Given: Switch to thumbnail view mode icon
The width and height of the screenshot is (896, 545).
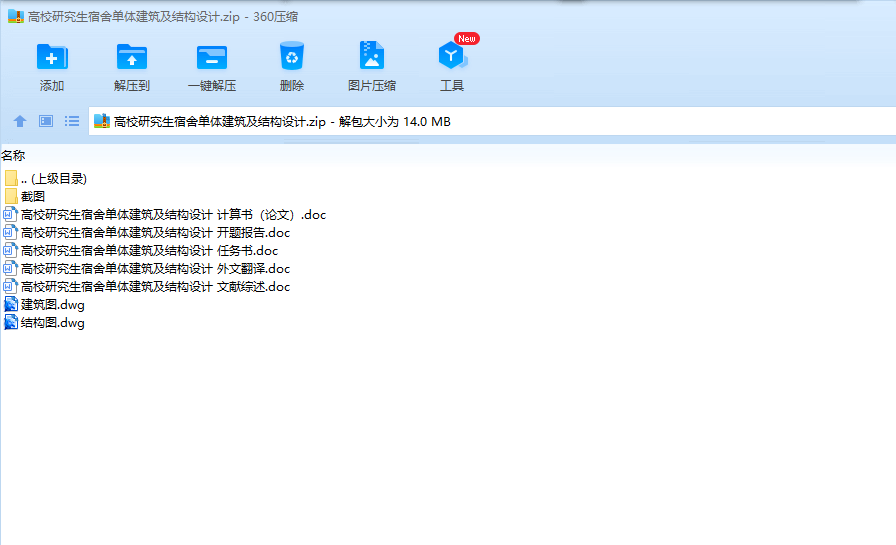Looking at the screenshot, I should (x=46, y=121).
